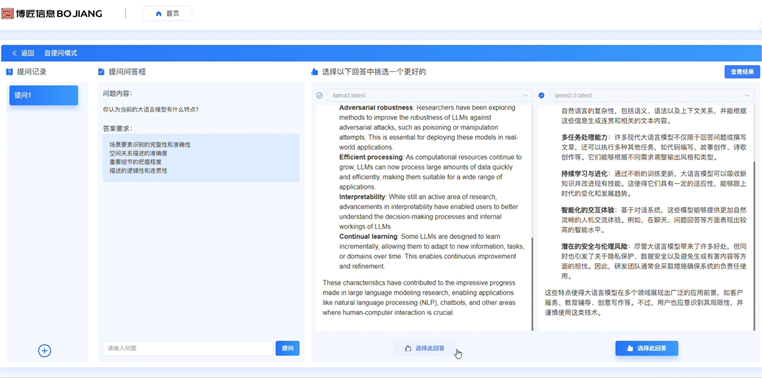Toggle the llama3:latest check circle
This screenshot has height=378, width=762.
pos(319,95)
